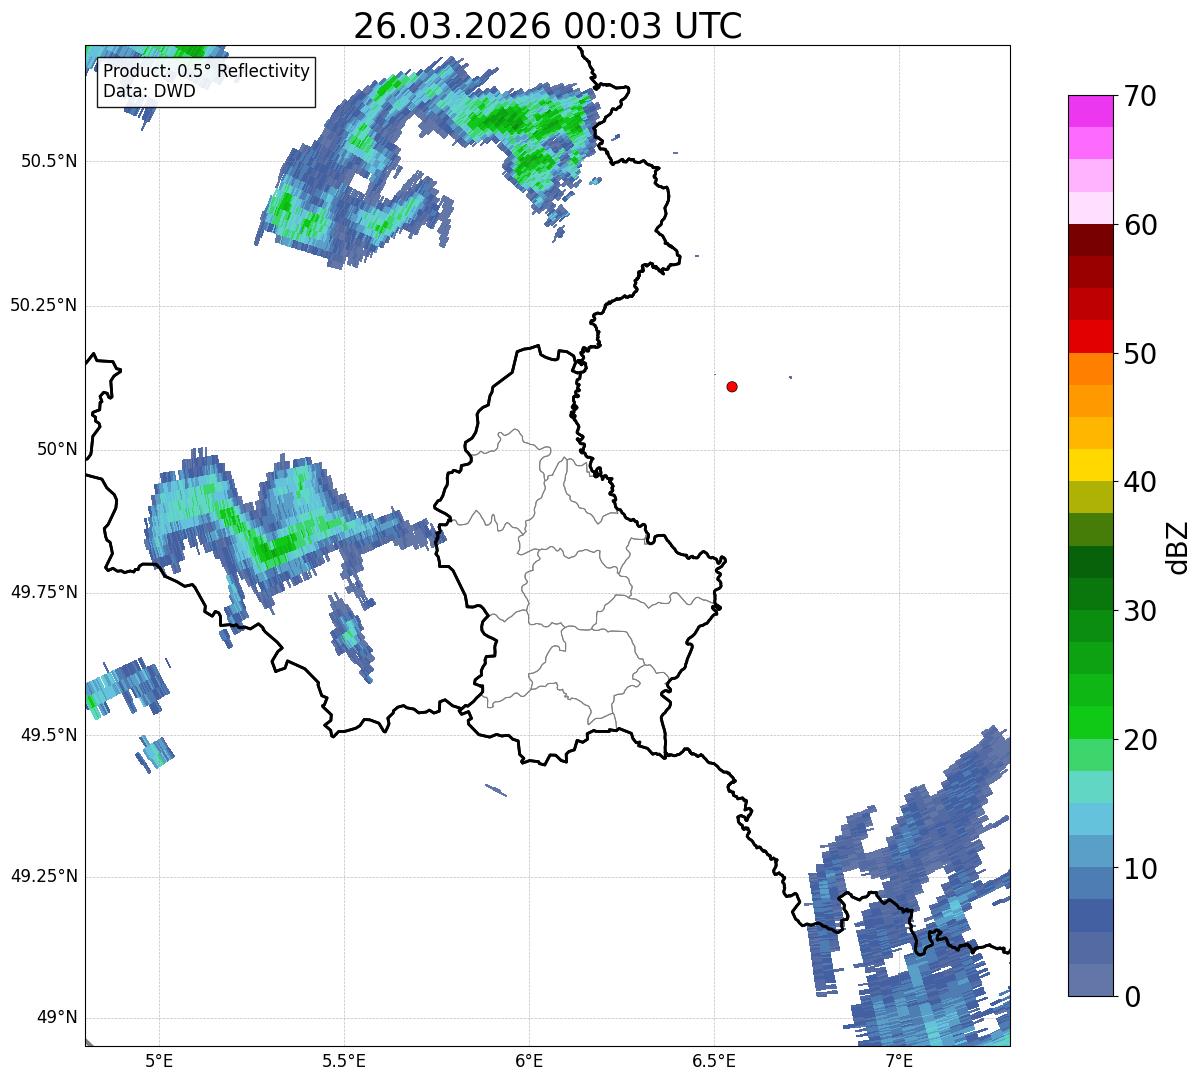Click the title "26.03.2026 00:03 UTC"
The width and height of the screenshot is (1202, 1081).
548,26
